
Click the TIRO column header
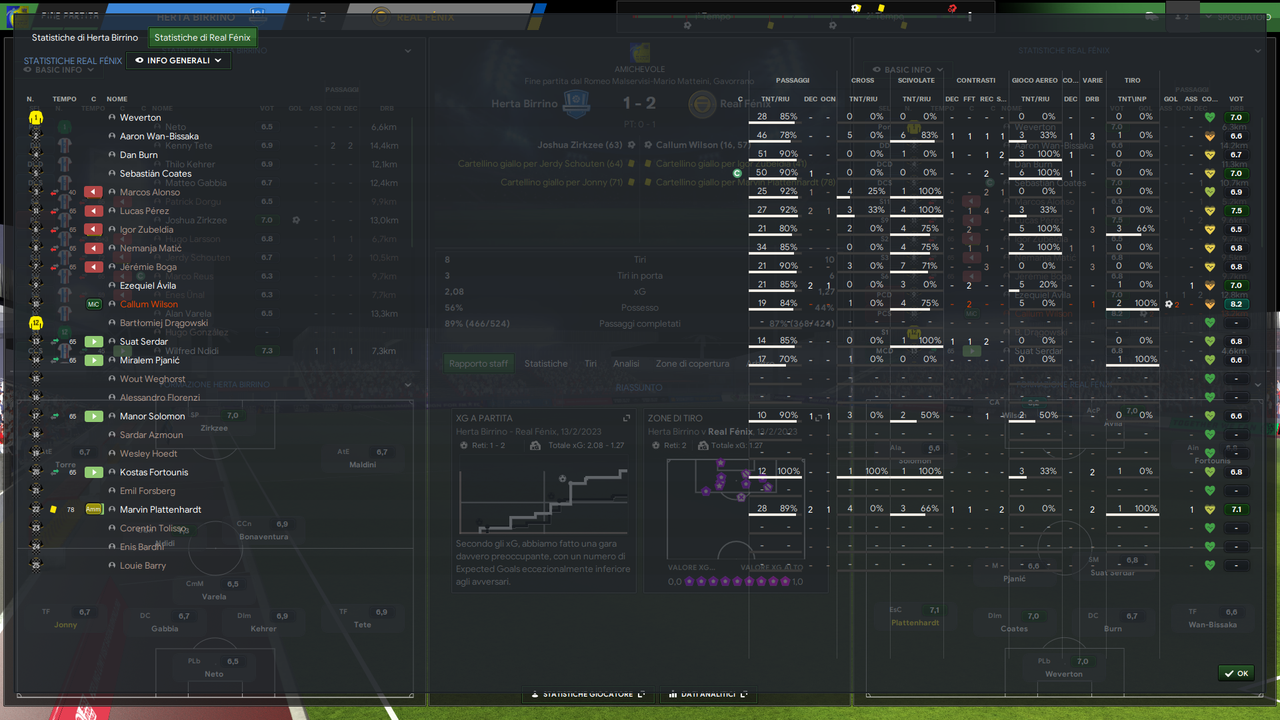(1132, 80)
